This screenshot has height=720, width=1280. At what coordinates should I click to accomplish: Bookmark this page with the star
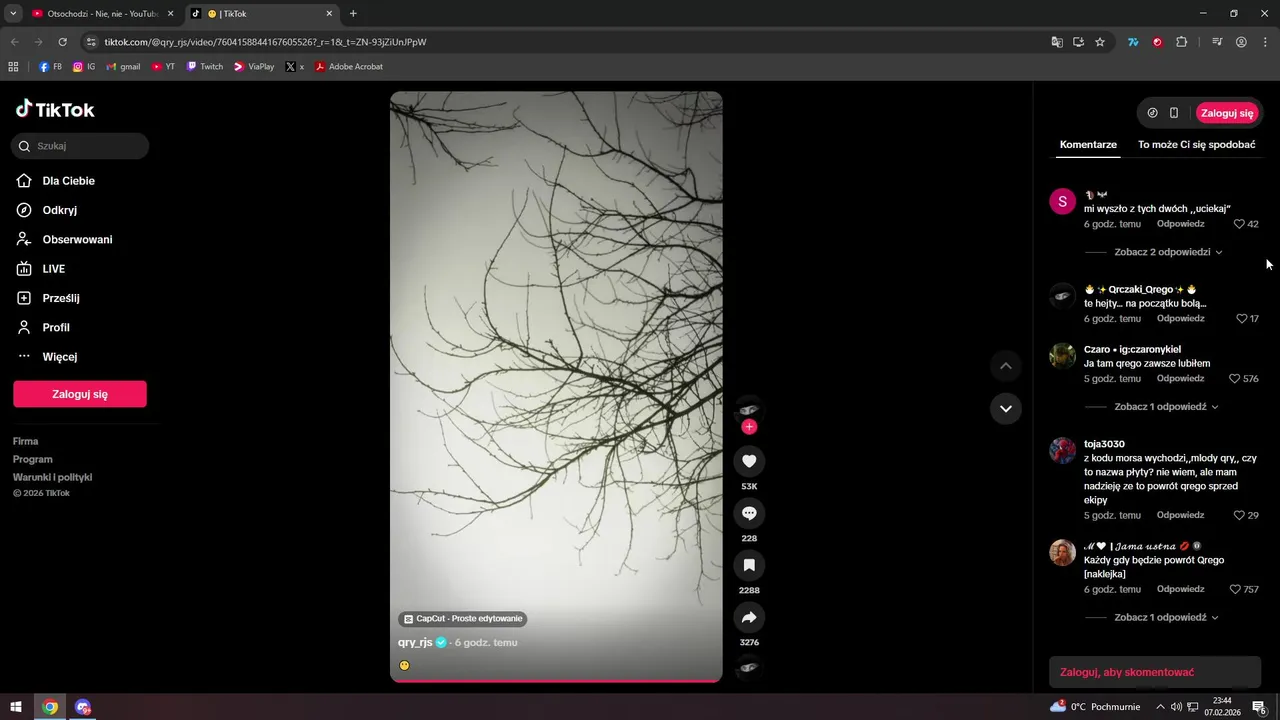click(x=1100, y=42)
